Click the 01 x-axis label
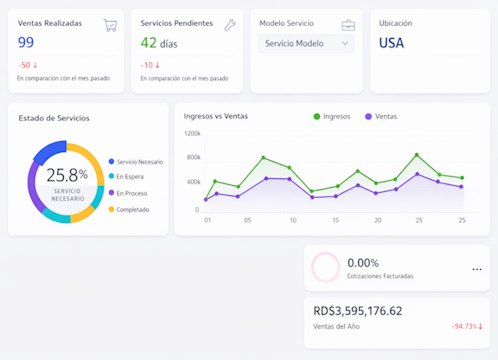 coord(207,220)
